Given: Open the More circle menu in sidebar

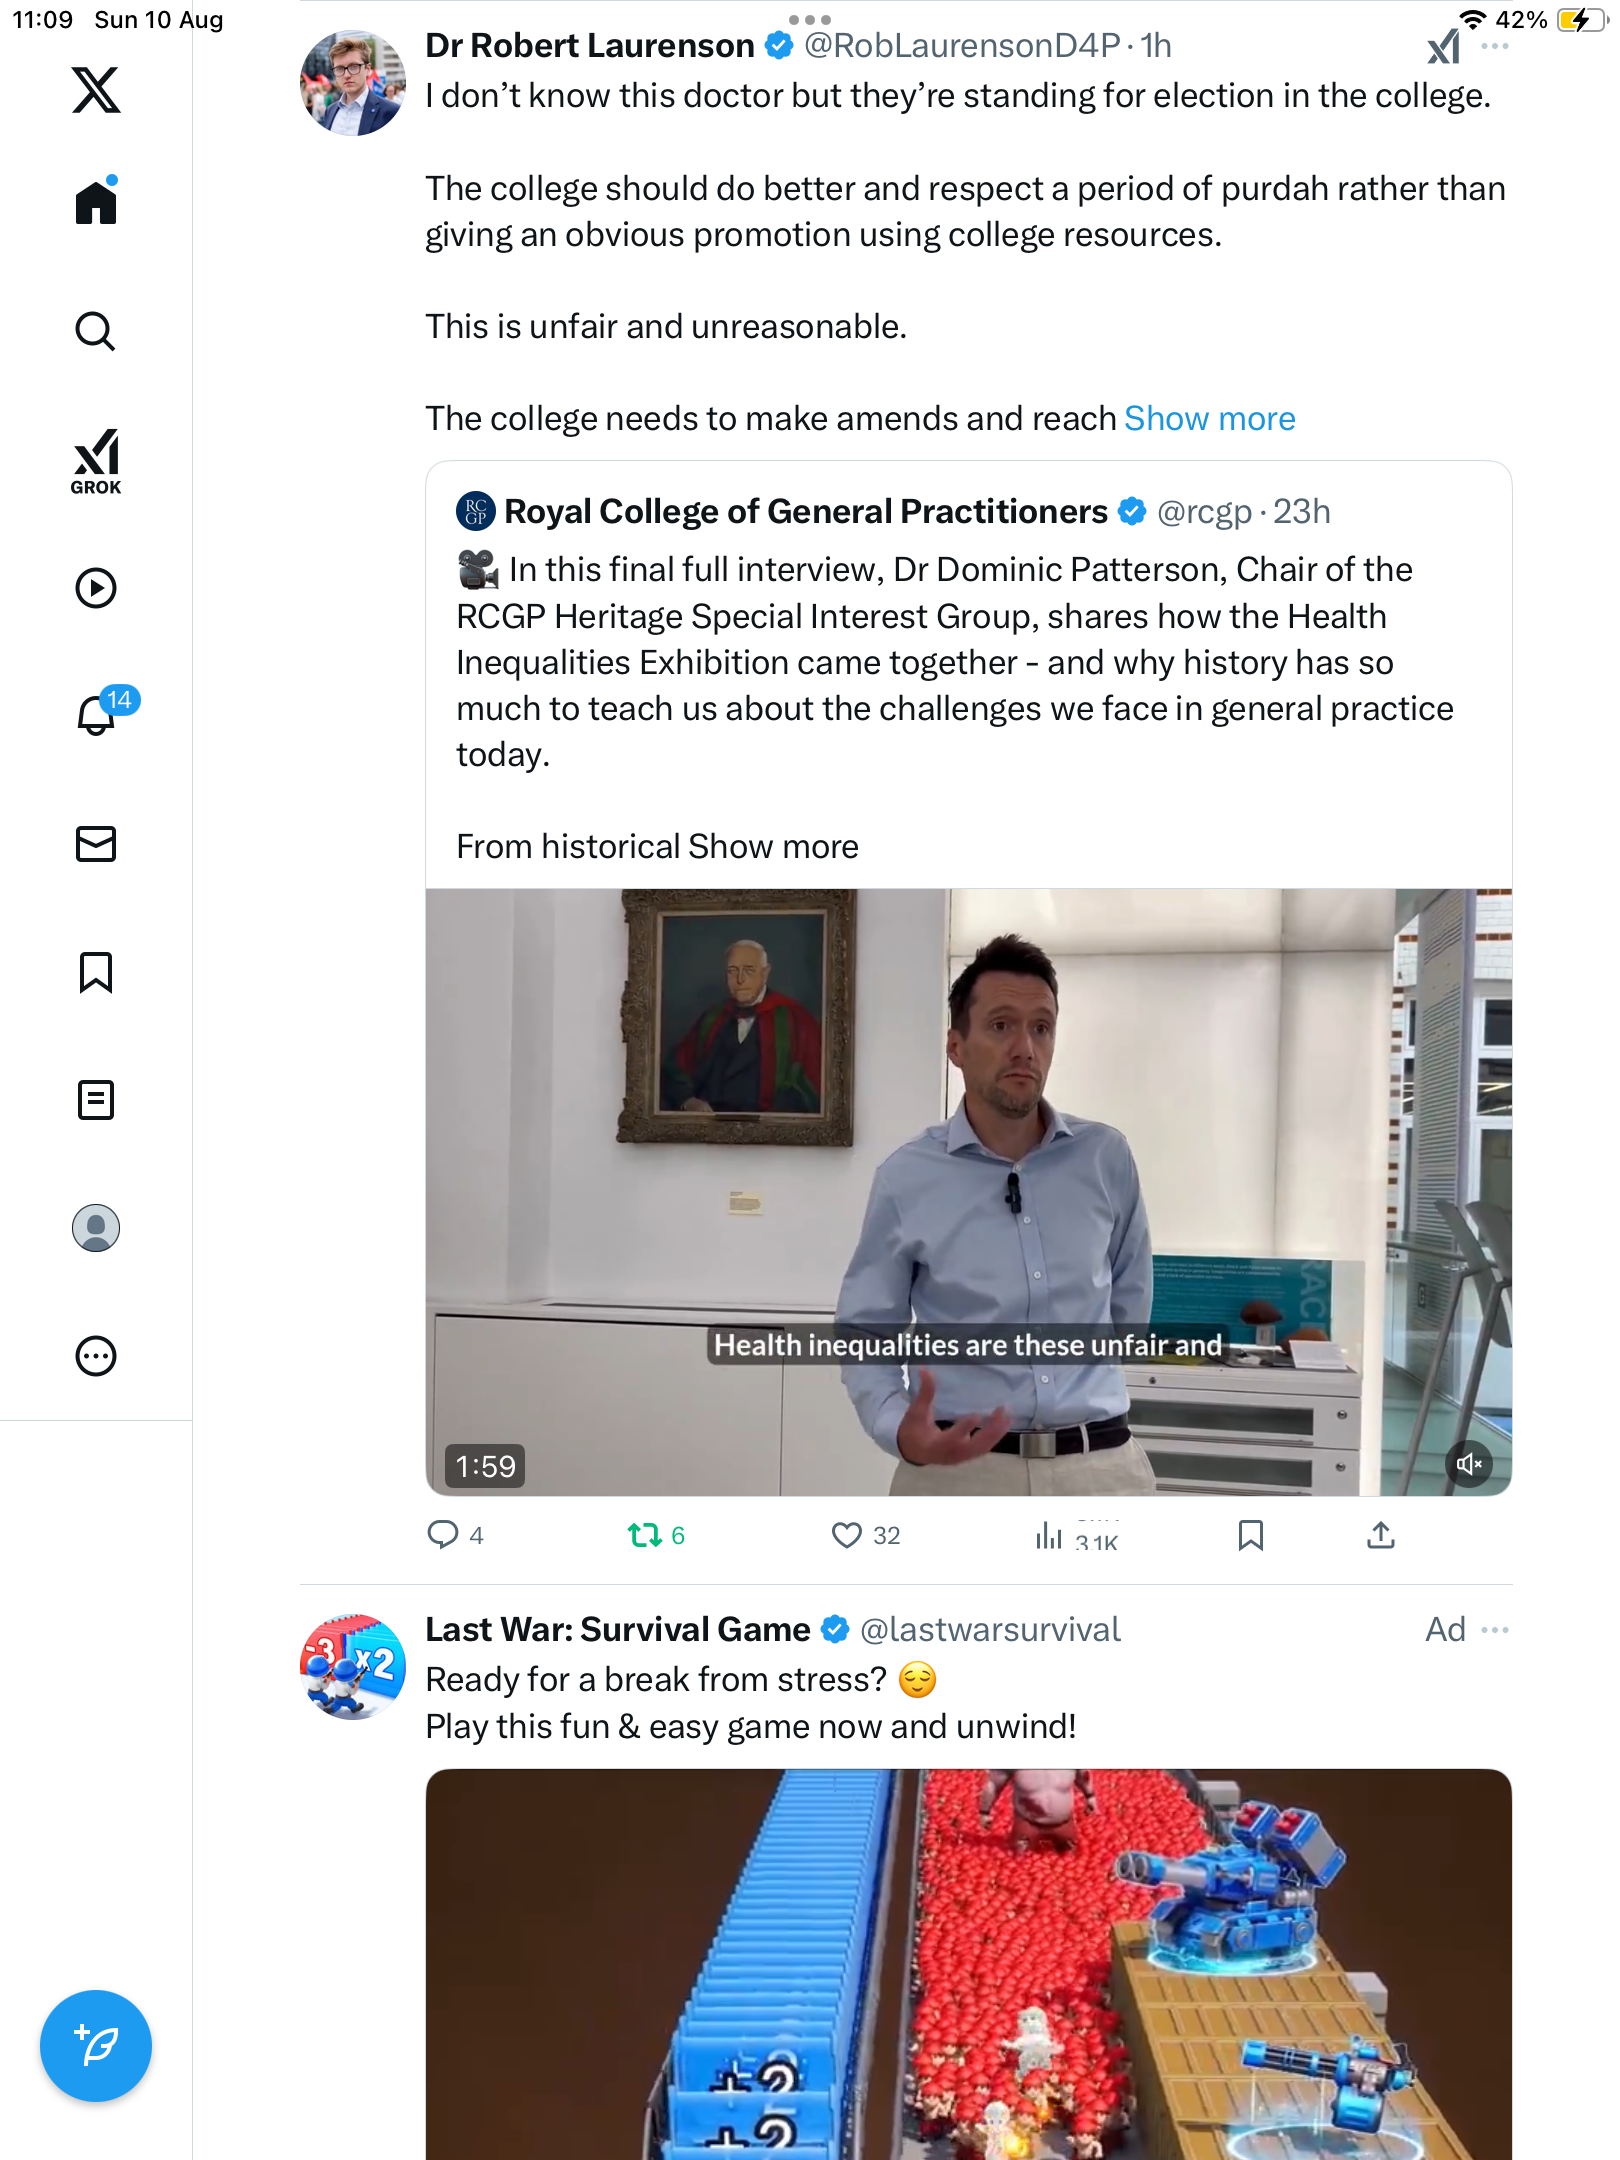Looking at the screenshot, I should tap(96, 1356).
